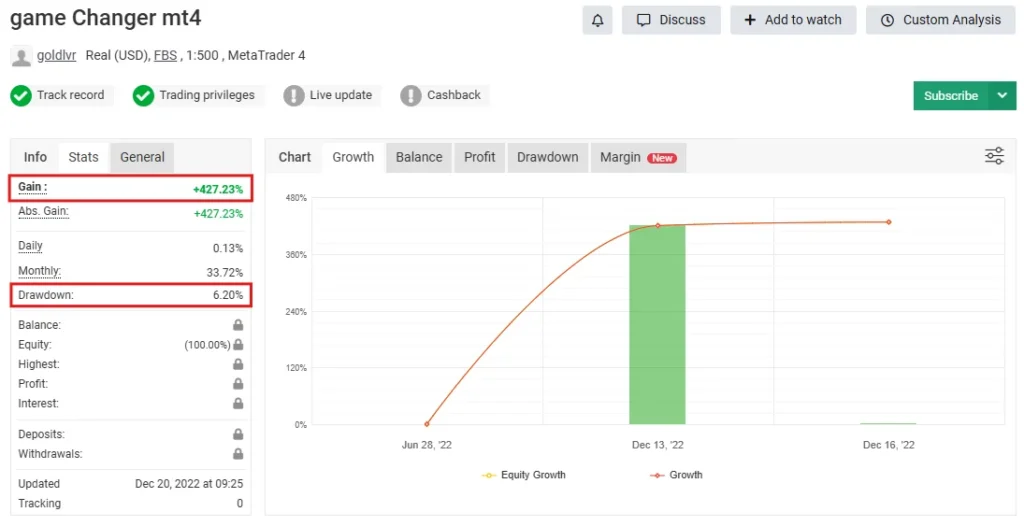The height and width of the screenshot is (526, 1024).
Task: Click the Subscribe button
Action: point(951,95)
